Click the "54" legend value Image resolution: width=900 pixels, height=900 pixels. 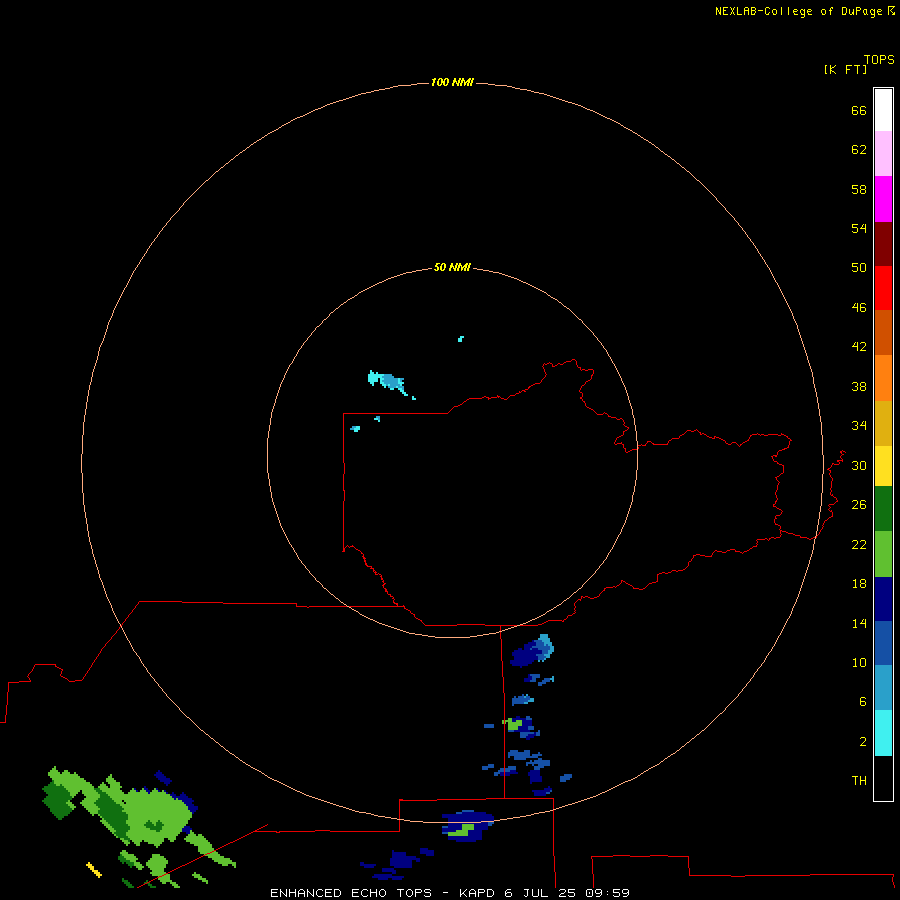click(859, 228)
